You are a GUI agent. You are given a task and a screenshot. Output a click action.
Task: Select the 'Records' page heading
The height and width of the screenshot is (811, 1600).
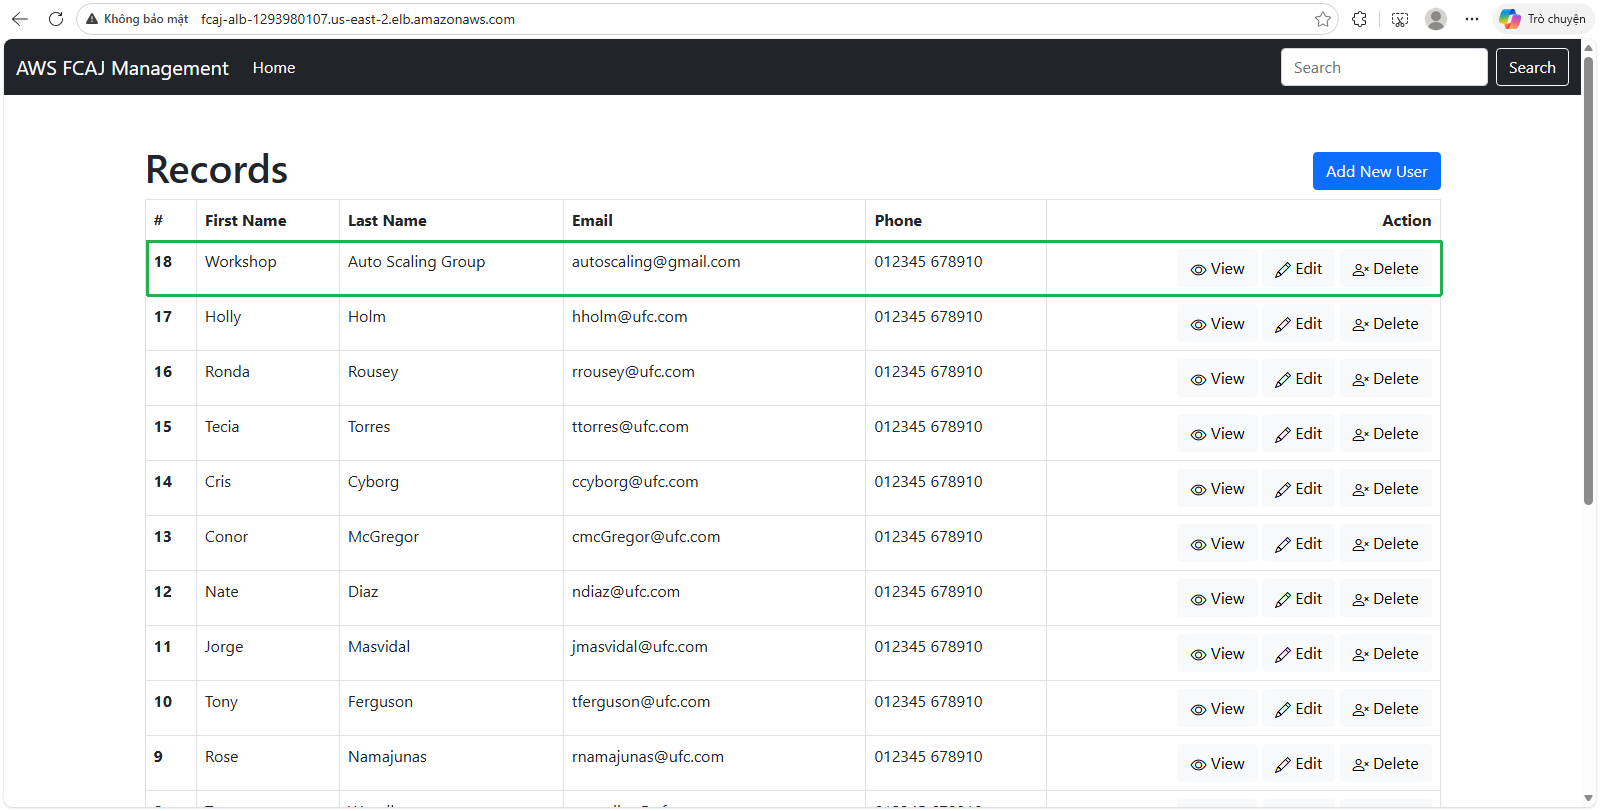point(217,170)
